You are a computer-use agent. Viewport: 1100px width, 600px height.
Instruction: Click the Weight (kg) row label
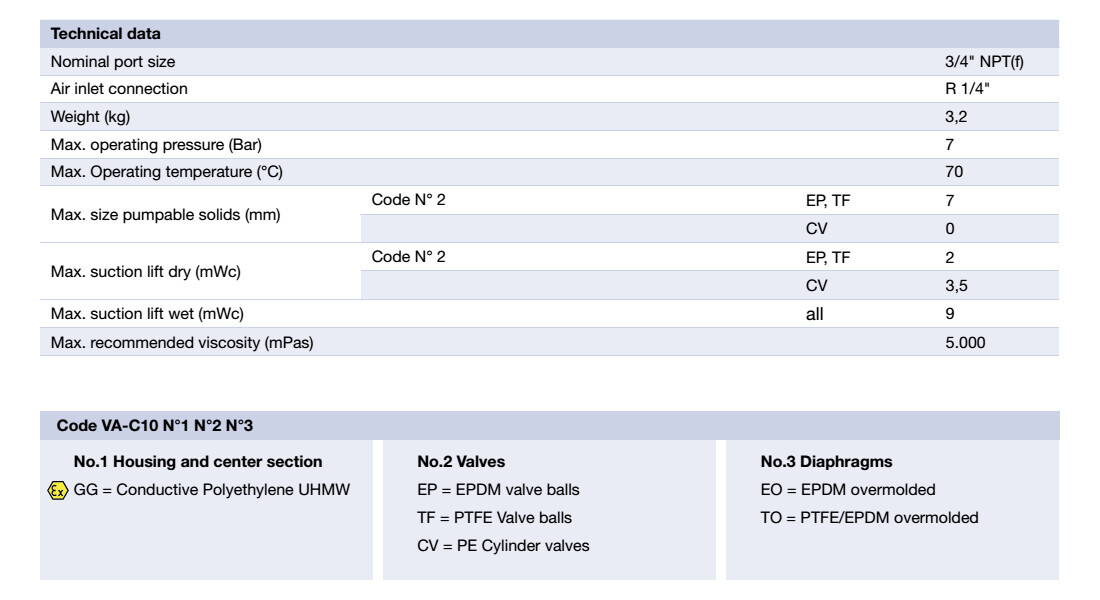[90, 116]
